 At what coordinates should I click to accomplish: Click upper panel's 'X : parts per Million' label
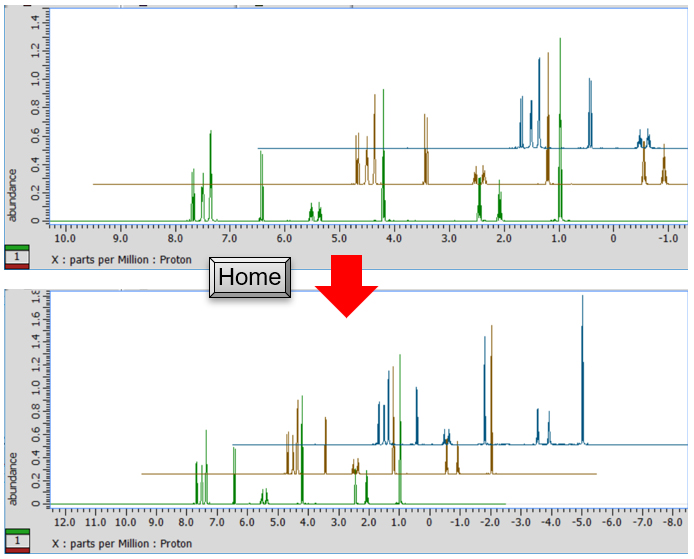coord(120,260)
